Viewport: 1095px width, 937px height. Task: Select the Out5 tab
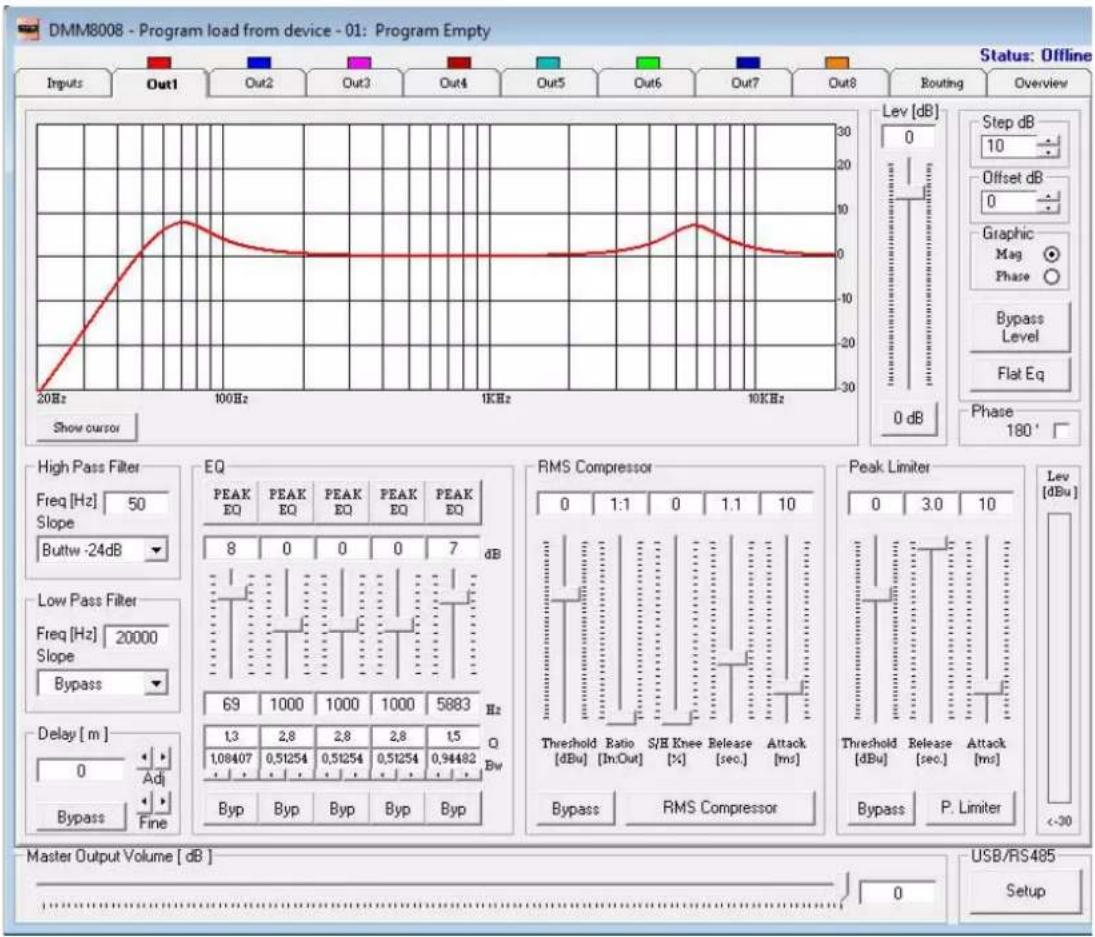point(550,83)
